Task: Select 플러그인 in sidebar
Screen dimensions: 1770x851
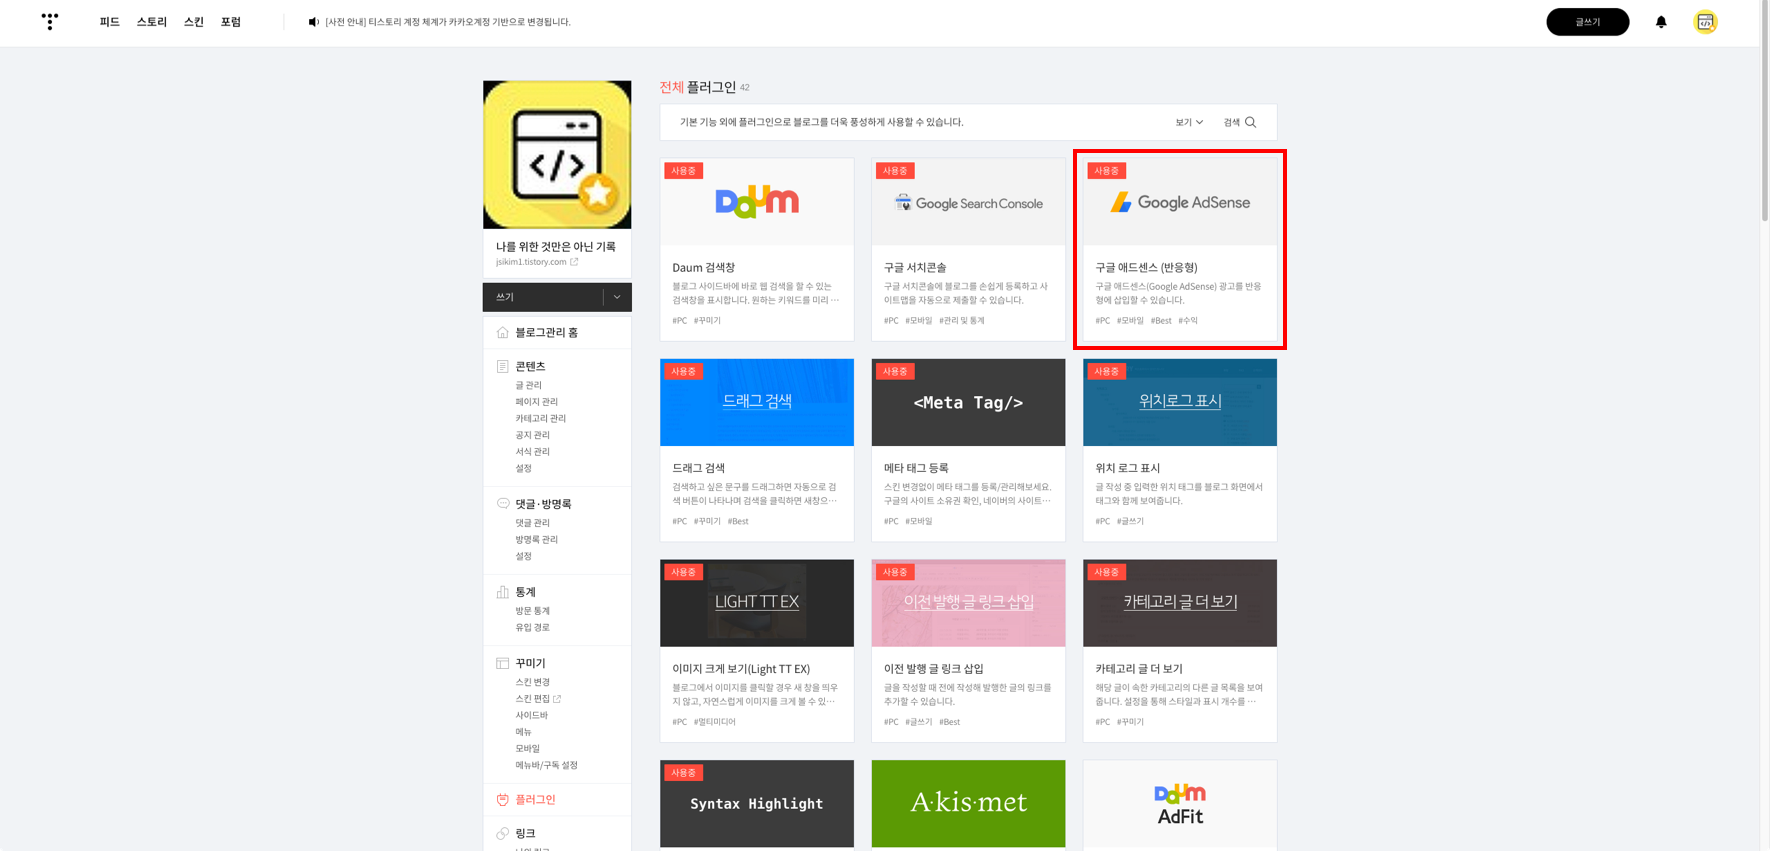Action: pos(535,799)
